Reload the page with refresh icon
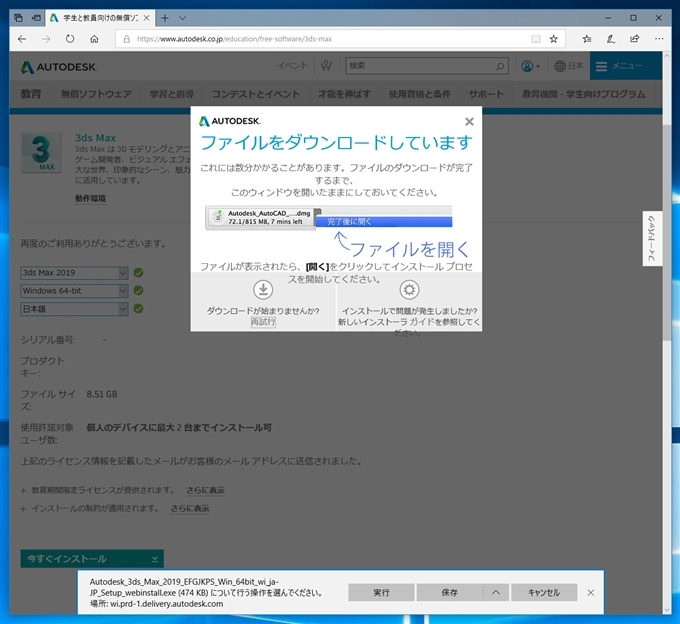 click(x=70, y=39)
